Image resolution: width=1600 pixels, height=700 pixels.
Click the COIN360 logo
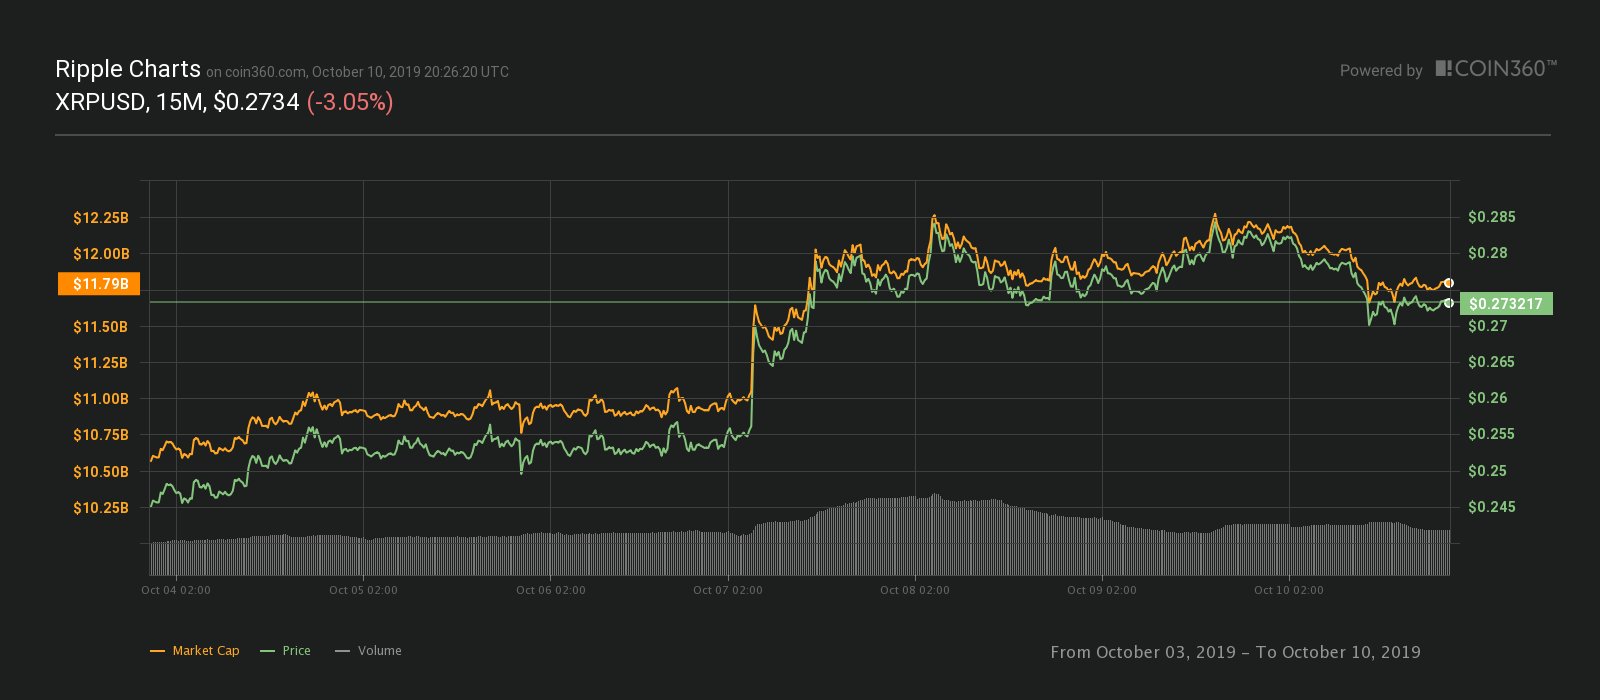pyautogui.click(x=1496, y=69)
